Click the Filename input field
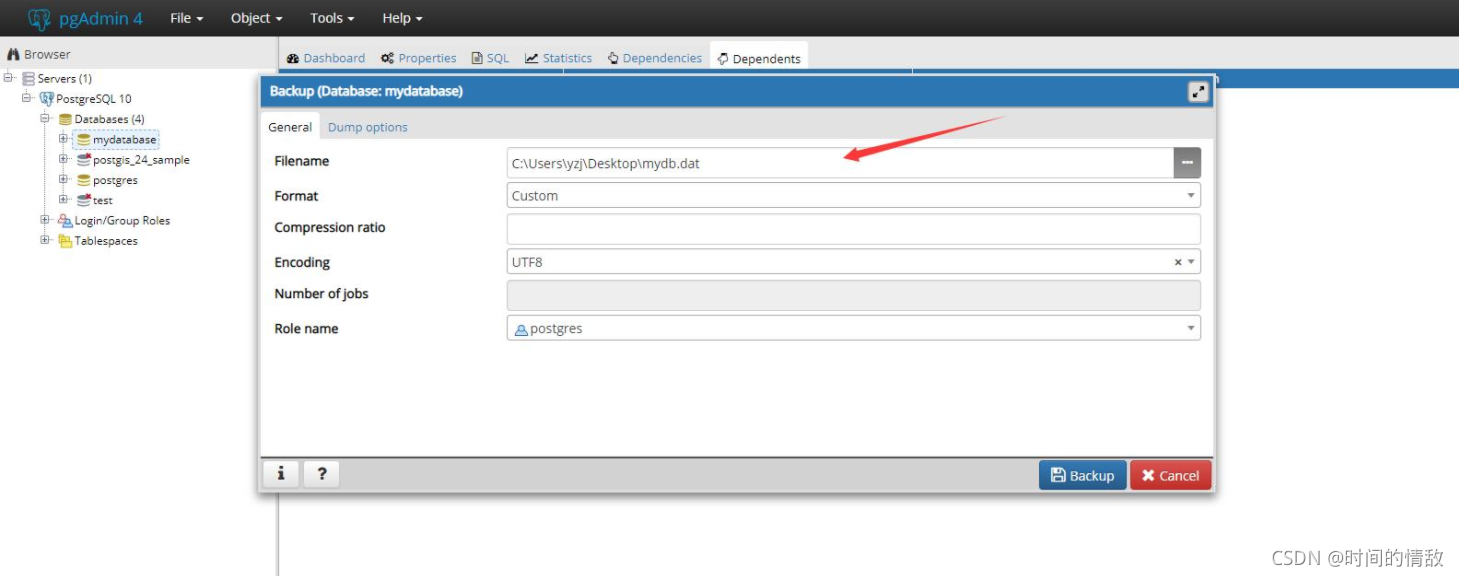1459x576 pixels. (x=840, y=163)
